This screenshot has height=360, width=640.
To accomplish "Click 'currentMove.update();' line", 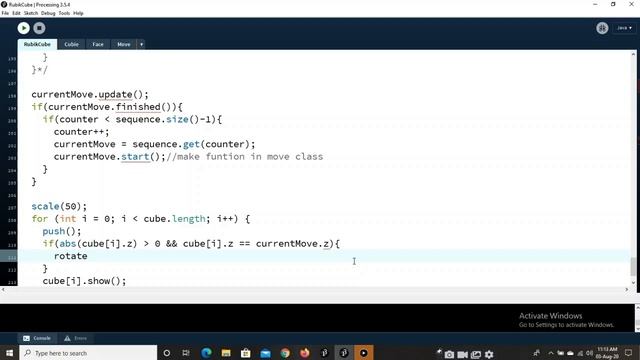I will (x=90, y=94).
